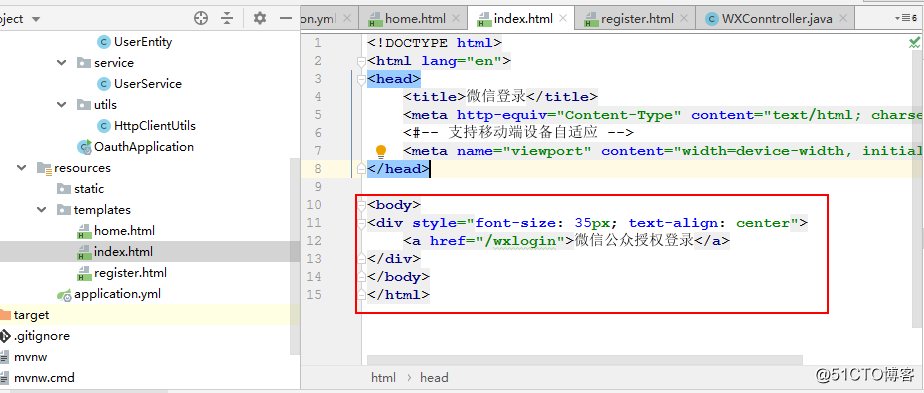This screenshot has width=924, height=393.
Task: Collapse the resources folder
Action: click(x=22, y=168)
